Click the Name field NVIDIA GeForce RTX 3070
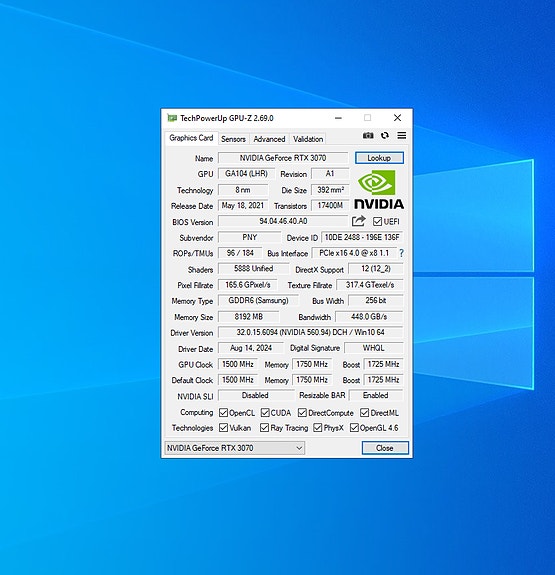This screenshot has width=555, height=575. (x=283, y=158)
